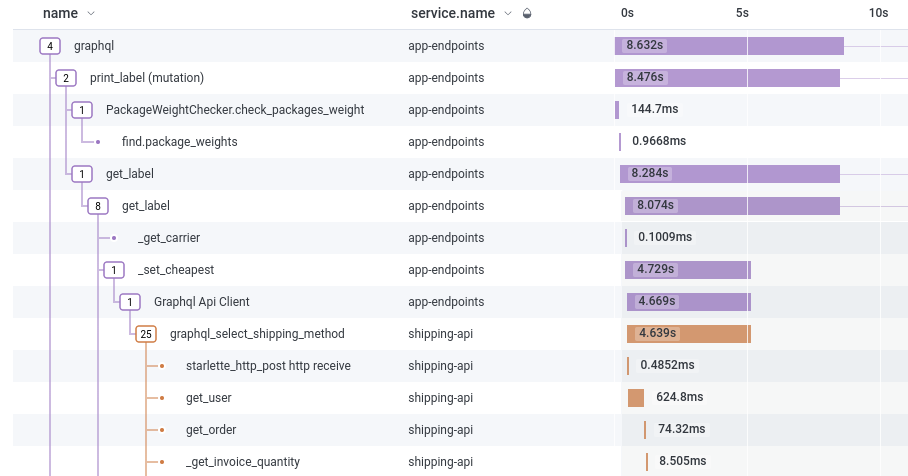The image size is (908, 476).
Task: Click shipping-api service in the get_user row
Action: coord(441,398)
